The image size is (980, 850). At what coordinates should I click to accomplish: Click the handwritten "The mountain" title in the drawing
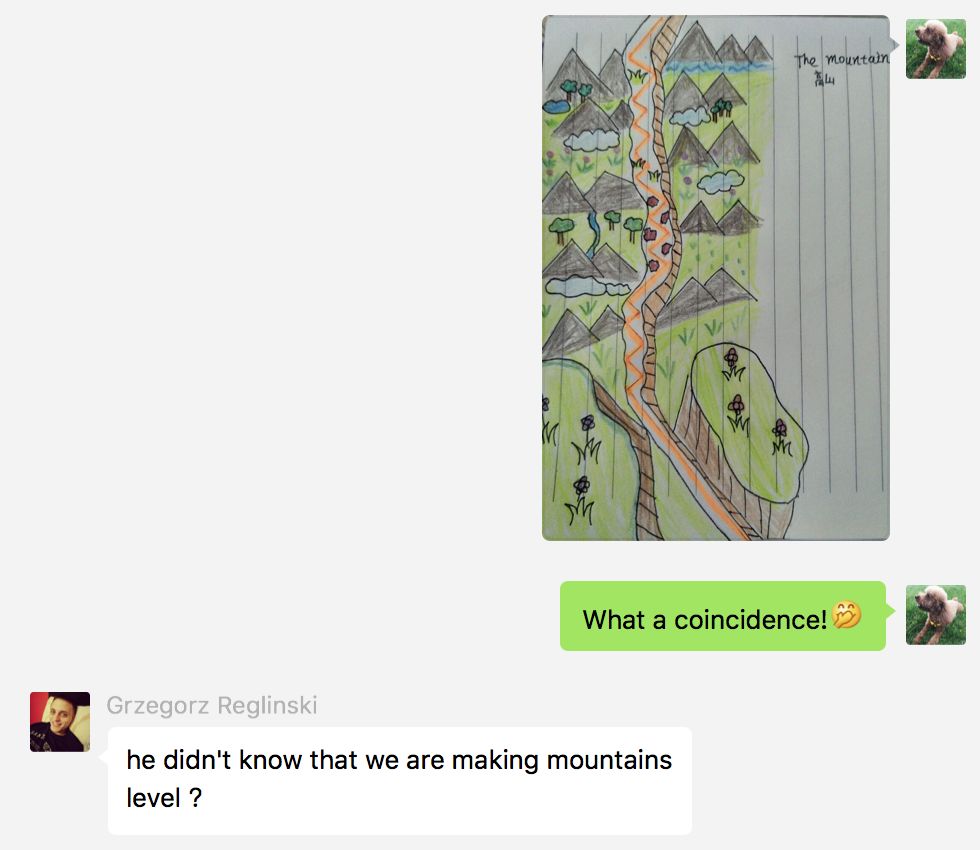click(x=841, y=59)
